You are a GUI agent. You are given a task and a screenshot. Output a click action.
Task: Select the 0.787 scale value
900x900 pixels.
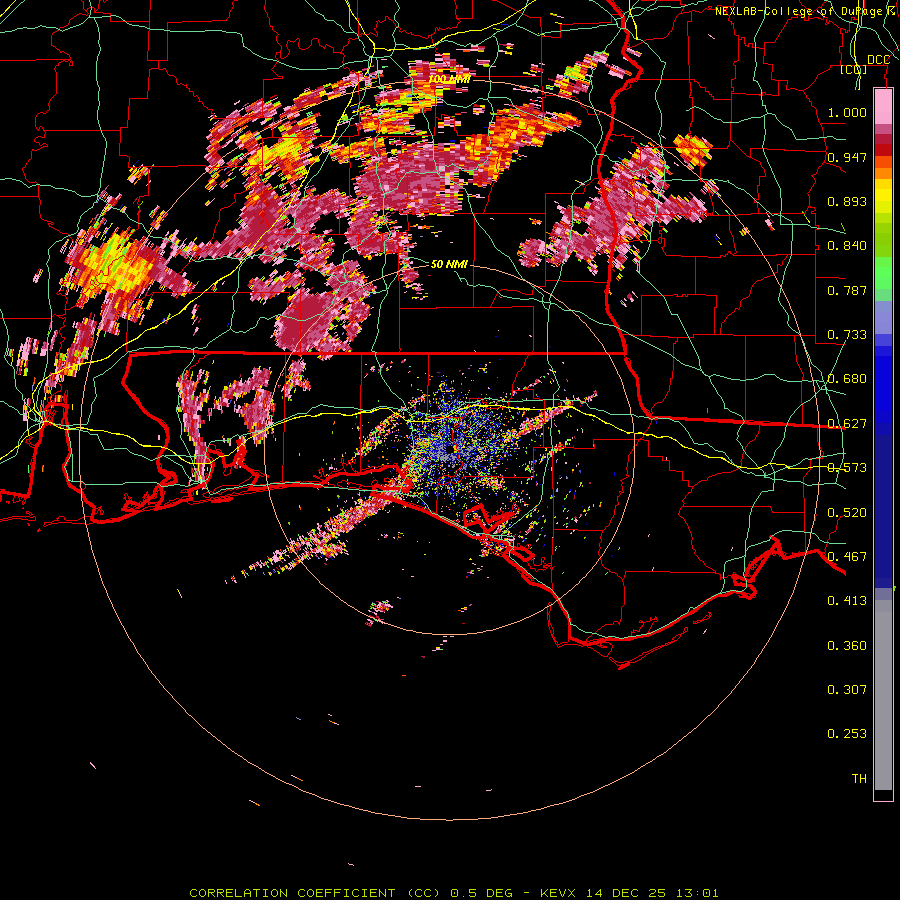[x=847, y=290]
